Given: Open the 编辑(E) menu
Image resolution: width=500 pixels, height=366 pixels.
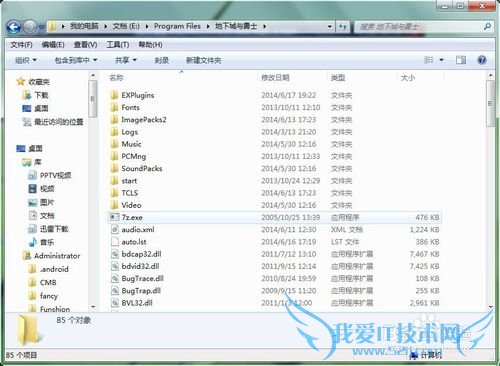Looking at the screenshot, I should pos(53,45).
